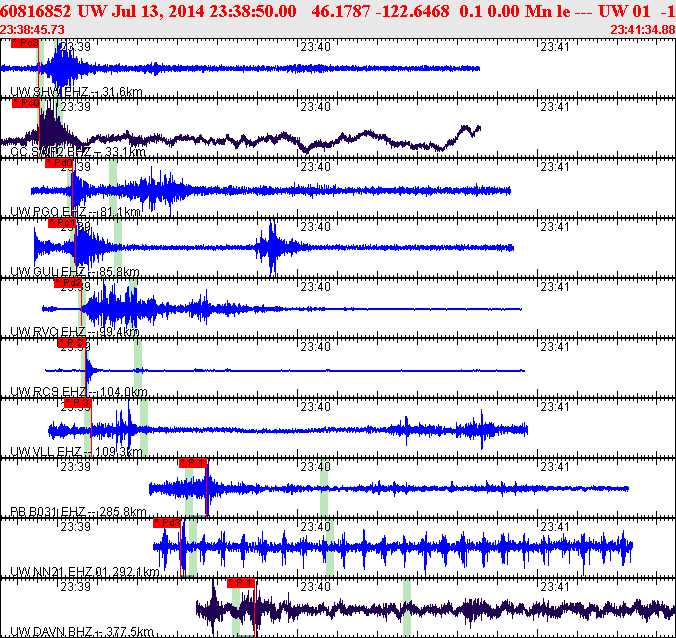
Task: Click station label UW PGO EHZ 81.1km
Action: (x=75, y=211)
